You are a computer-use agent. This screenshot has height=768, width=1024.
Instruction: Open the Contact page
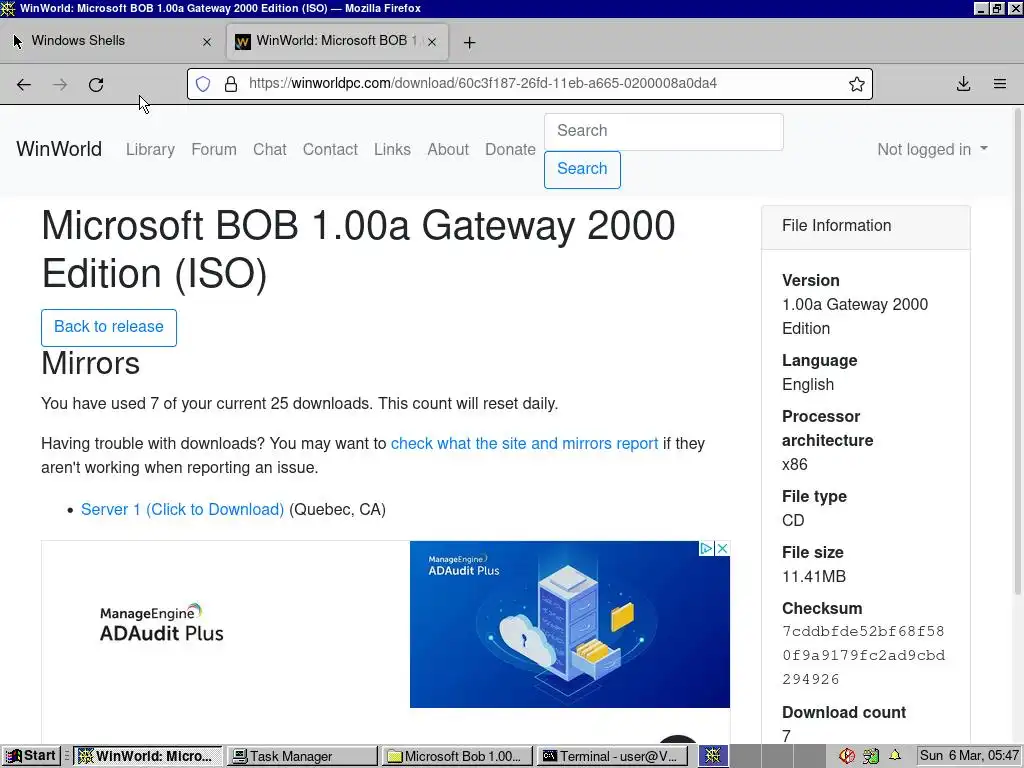click(330, 150)
